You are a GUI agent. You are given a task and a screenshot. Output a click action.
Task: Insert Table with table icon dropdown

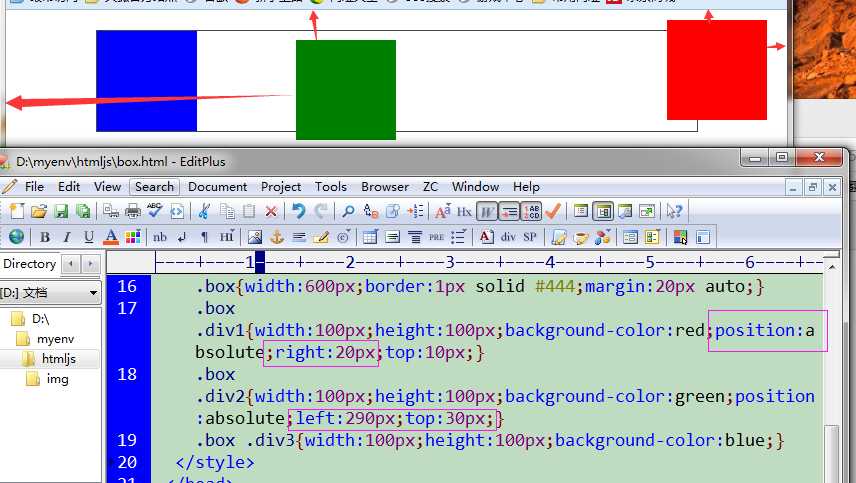[x=370, y=237]
